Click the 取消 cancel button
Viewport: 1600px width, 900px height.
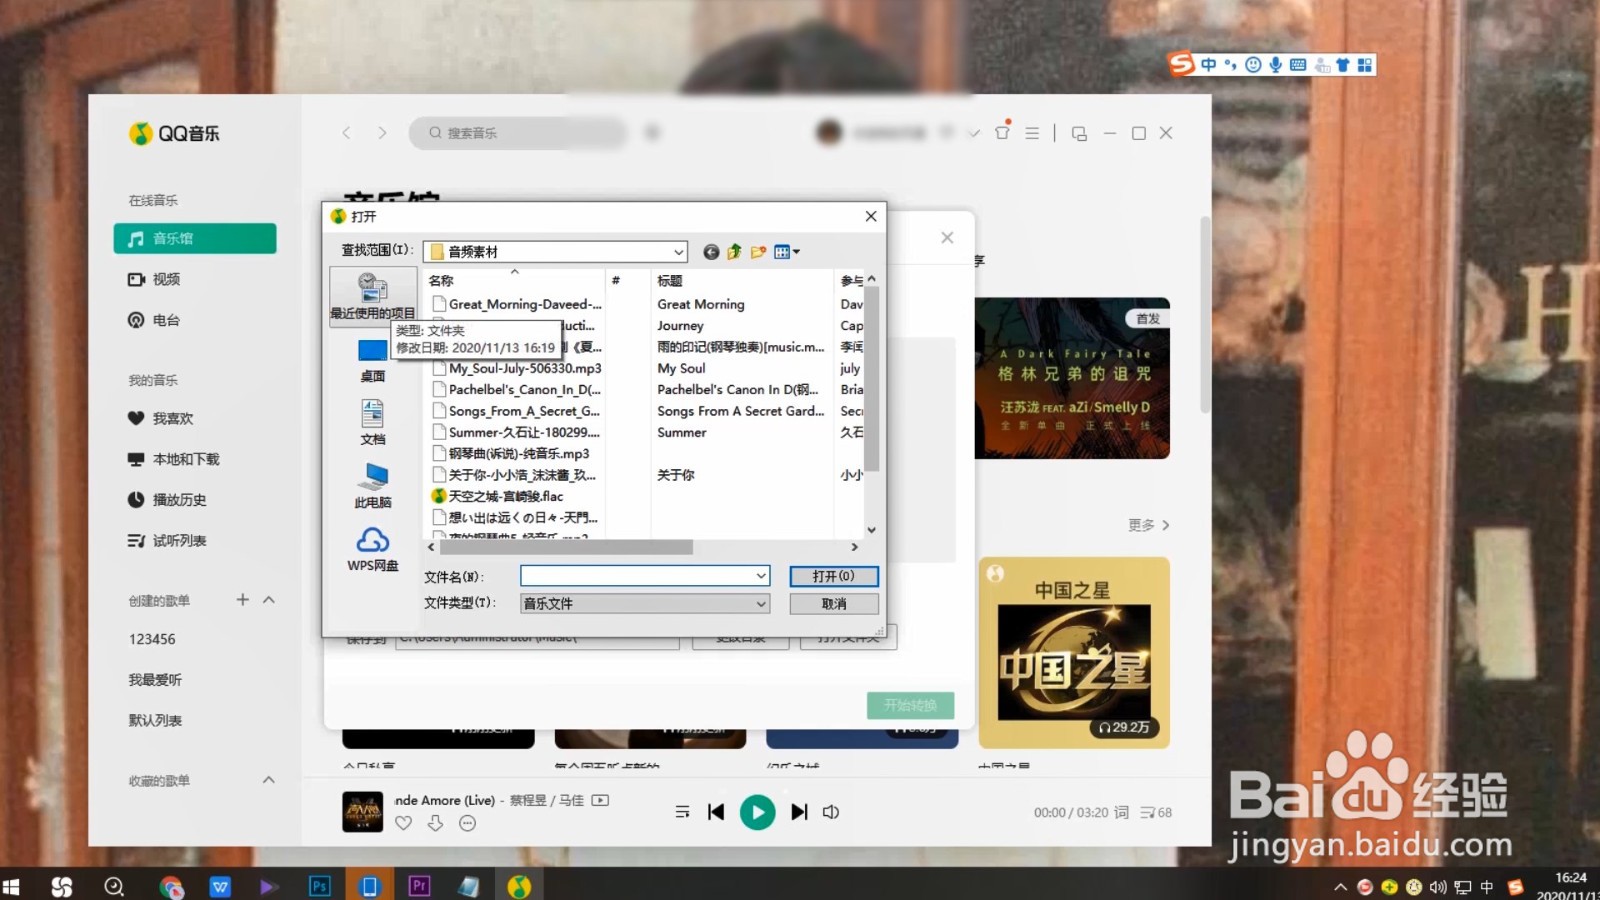coord(834,604)
